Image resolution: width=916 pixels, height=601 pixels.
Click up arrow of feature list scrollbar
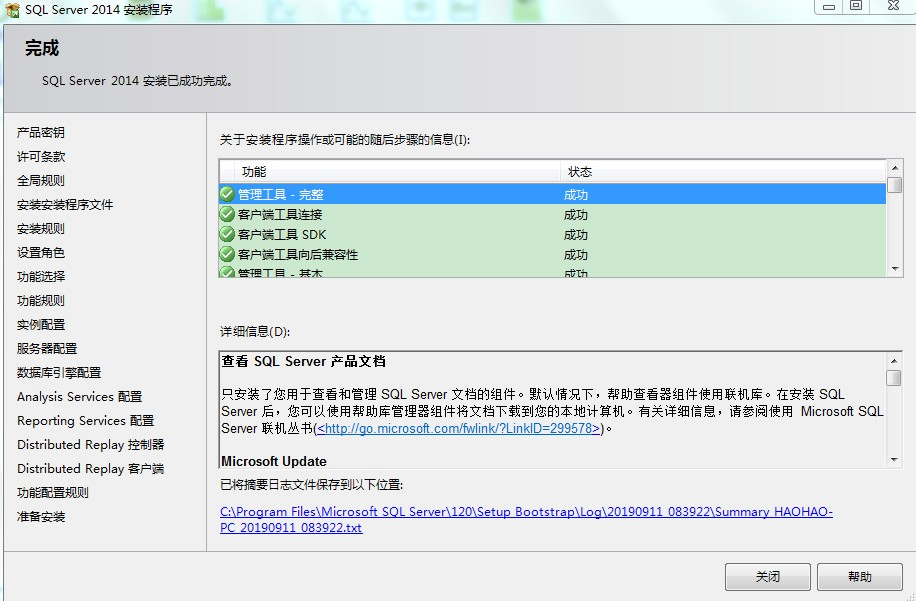tap(894, 168)
